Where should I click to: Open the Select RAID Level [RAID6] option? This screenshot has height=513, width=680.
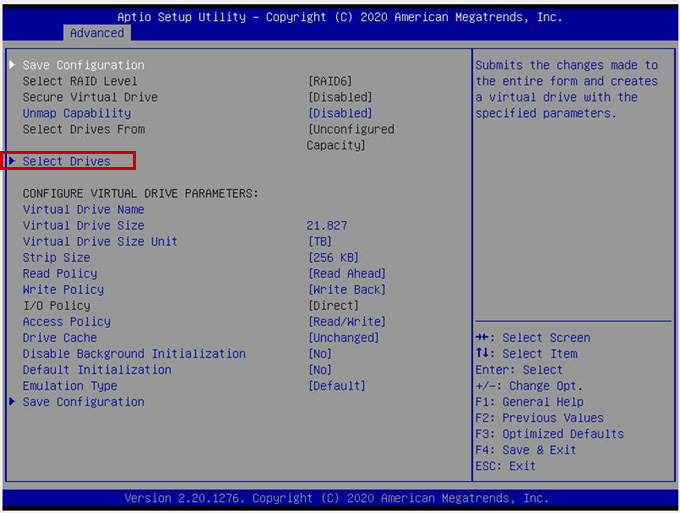(x=330, y=81)
